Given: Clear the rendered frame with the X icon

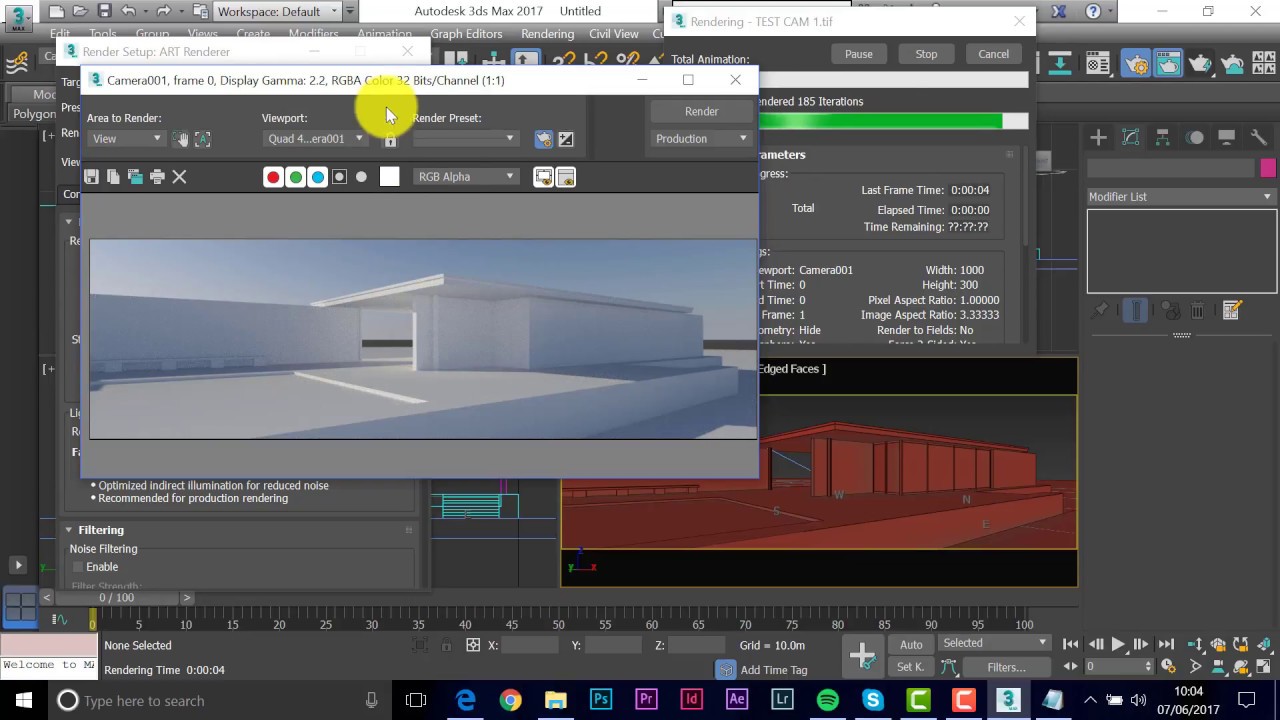Looking at the screenshot, I should pos(179,177).
